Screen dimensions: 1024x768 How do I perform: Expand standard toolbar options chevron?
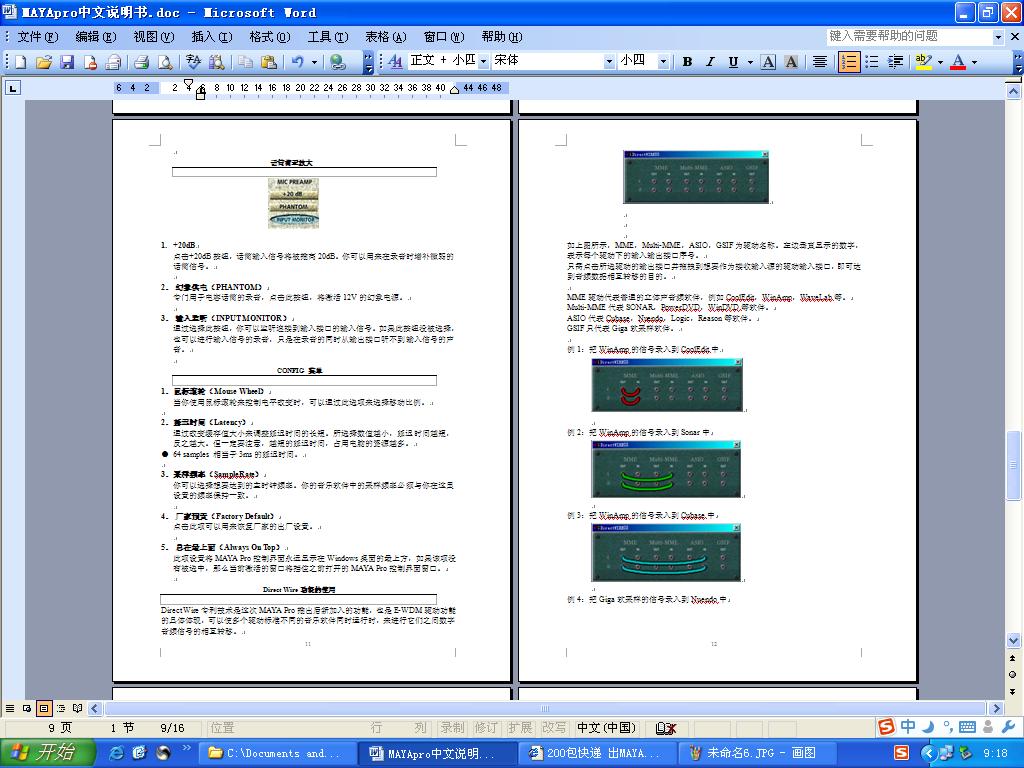pyautogui.click(x=368, y=62)
